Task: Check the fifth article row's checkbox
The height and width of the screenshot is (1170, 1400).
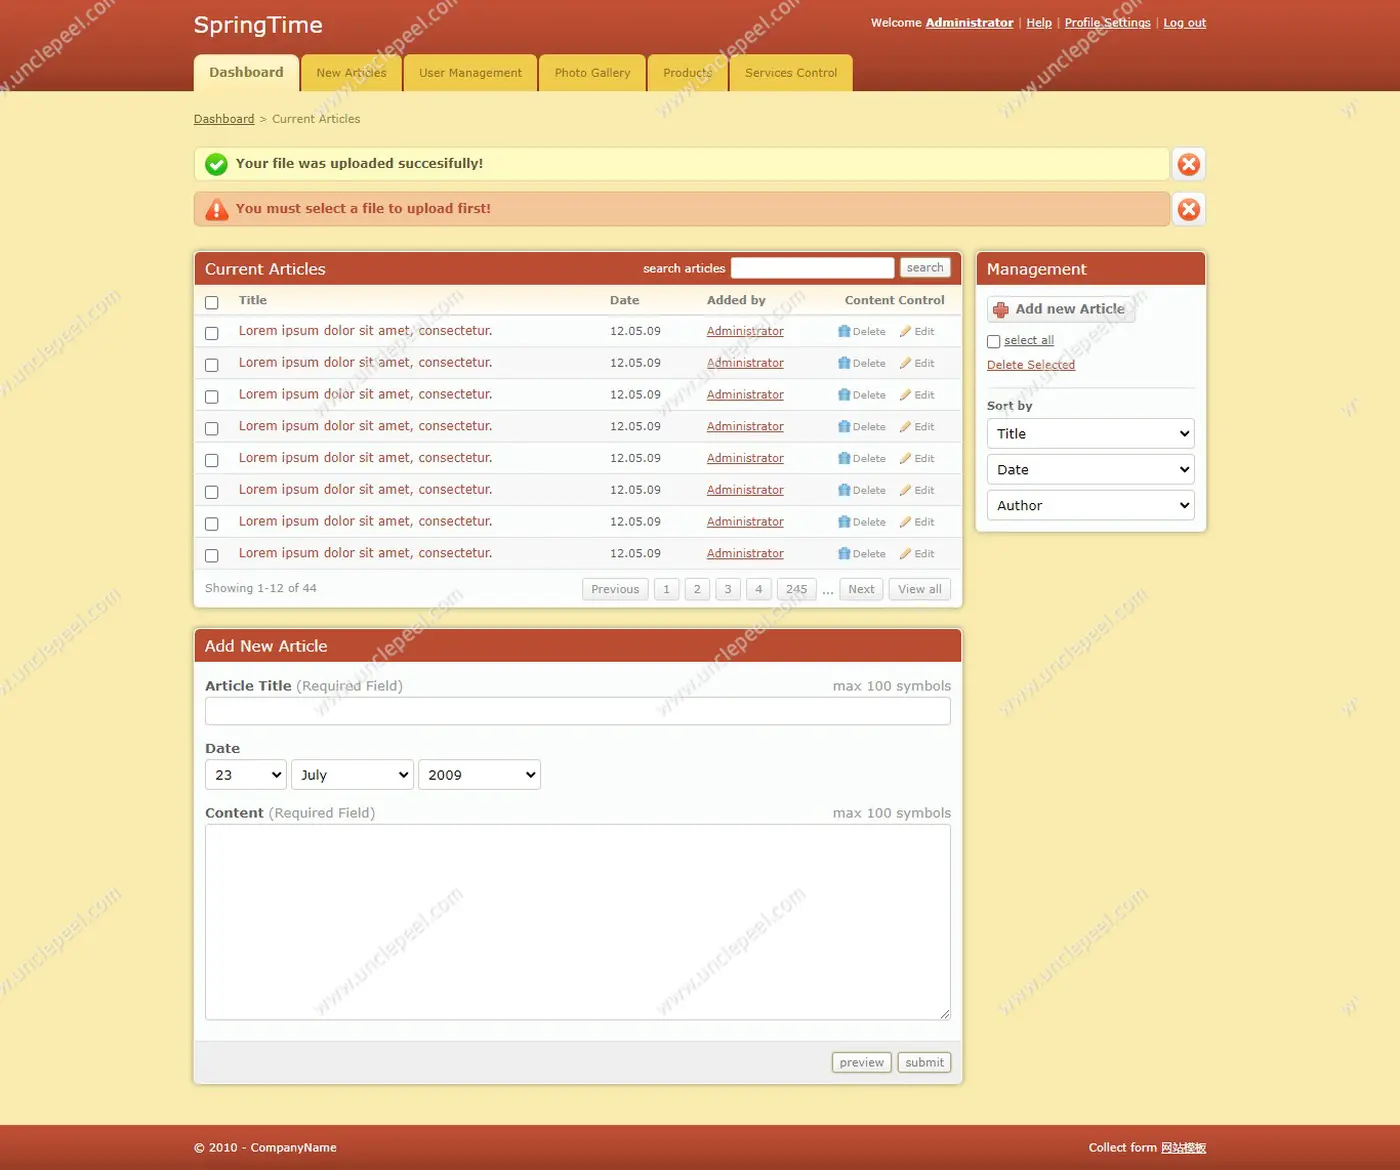Action: click(212, 460)
